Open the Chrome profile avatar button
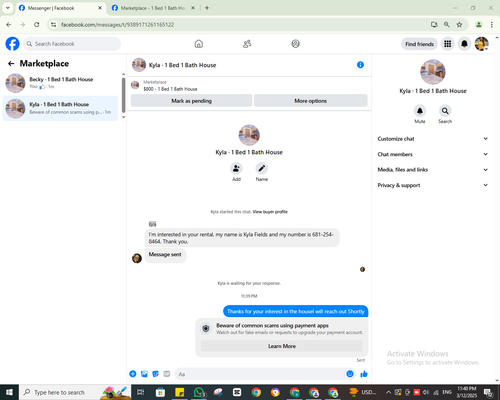Screen dimensions: 500x400 (479, 24)
